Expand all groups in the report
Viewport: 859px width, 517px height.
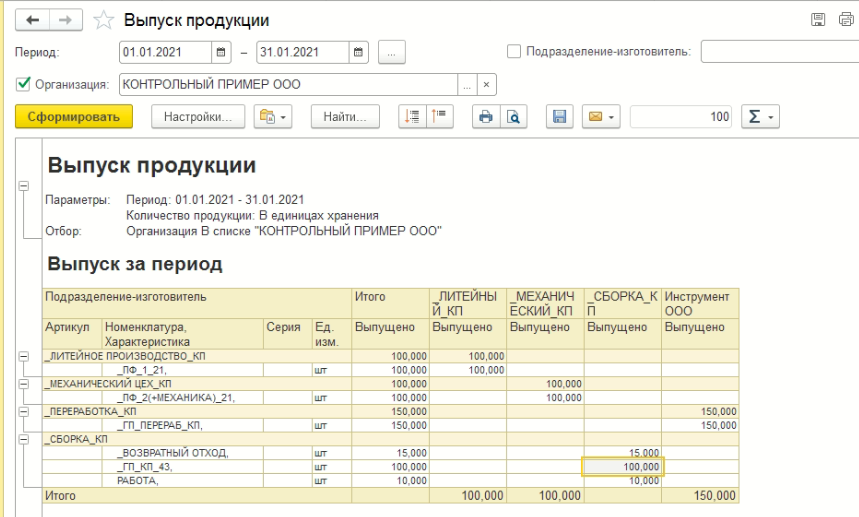tap(411, 117)
